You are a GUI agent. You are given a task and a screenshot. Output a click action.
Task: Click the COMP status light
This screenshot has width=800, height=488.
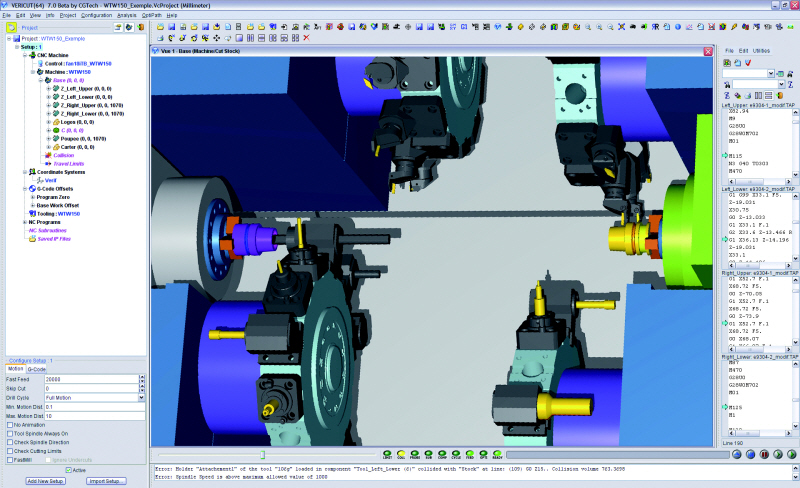(442, 454)
